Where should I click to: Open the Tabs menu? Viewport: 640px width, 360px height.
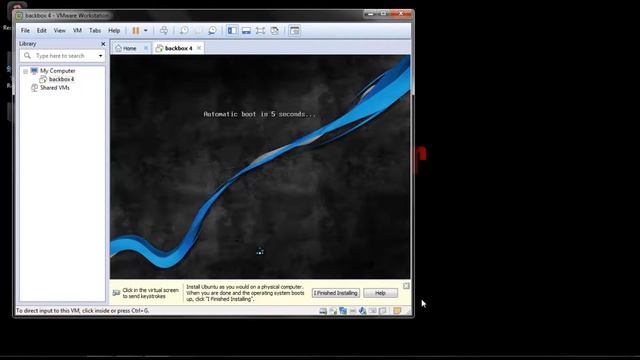[95, 31]
